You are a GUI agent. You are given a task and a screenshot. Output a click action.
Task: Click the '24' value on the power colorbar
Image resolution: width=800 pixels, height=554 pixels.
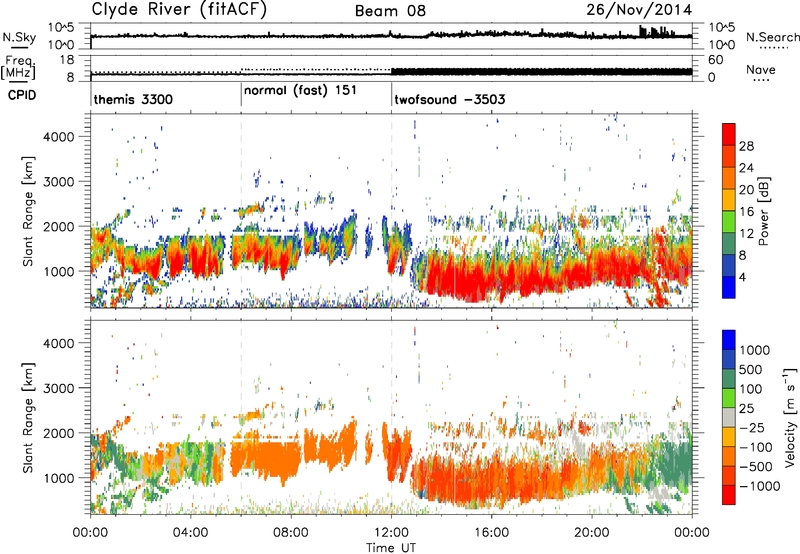click(746, 168)
